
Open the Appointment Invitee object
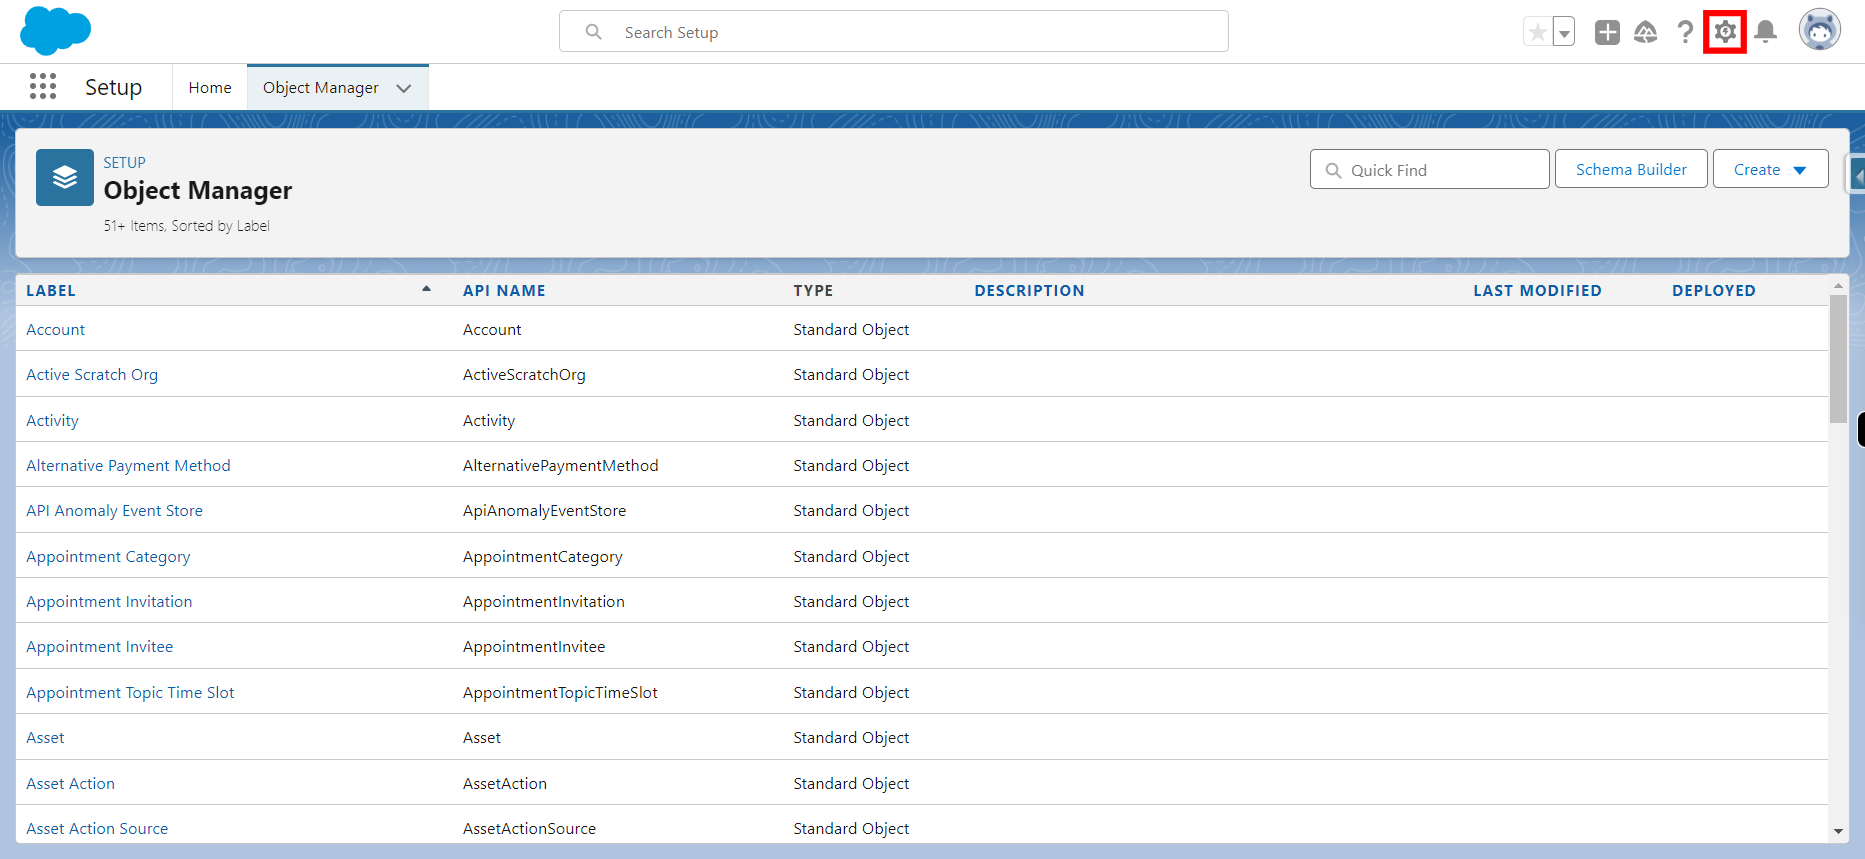click(x=99, y=646)
